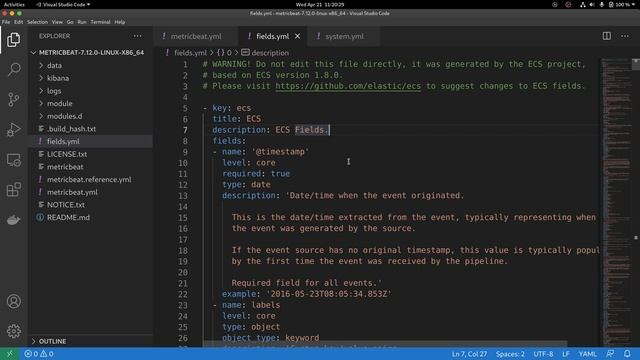Image resolution: width=640 pixels, height=360 pixels.
Task: Change the Ln 7, Col 27 cursor position
Action: pyautogui.click(x=469, y=354)
